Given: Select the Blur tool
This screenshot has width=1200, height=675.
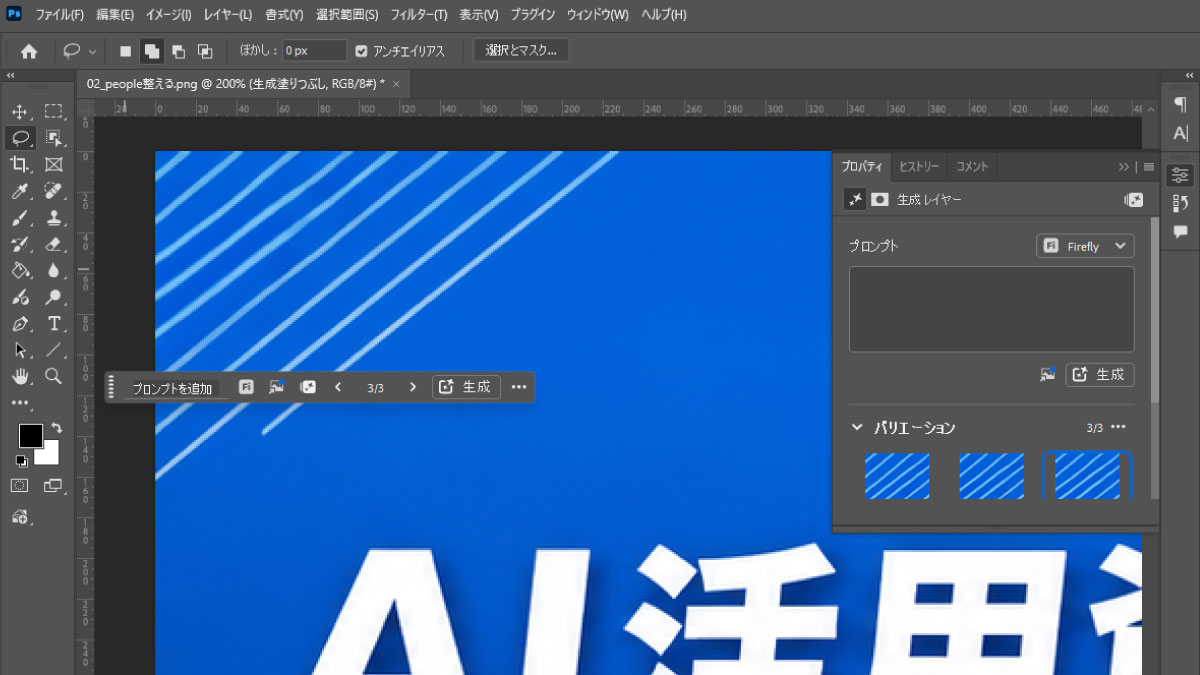Looking at the screenshot, I should [x=53, y=271].
